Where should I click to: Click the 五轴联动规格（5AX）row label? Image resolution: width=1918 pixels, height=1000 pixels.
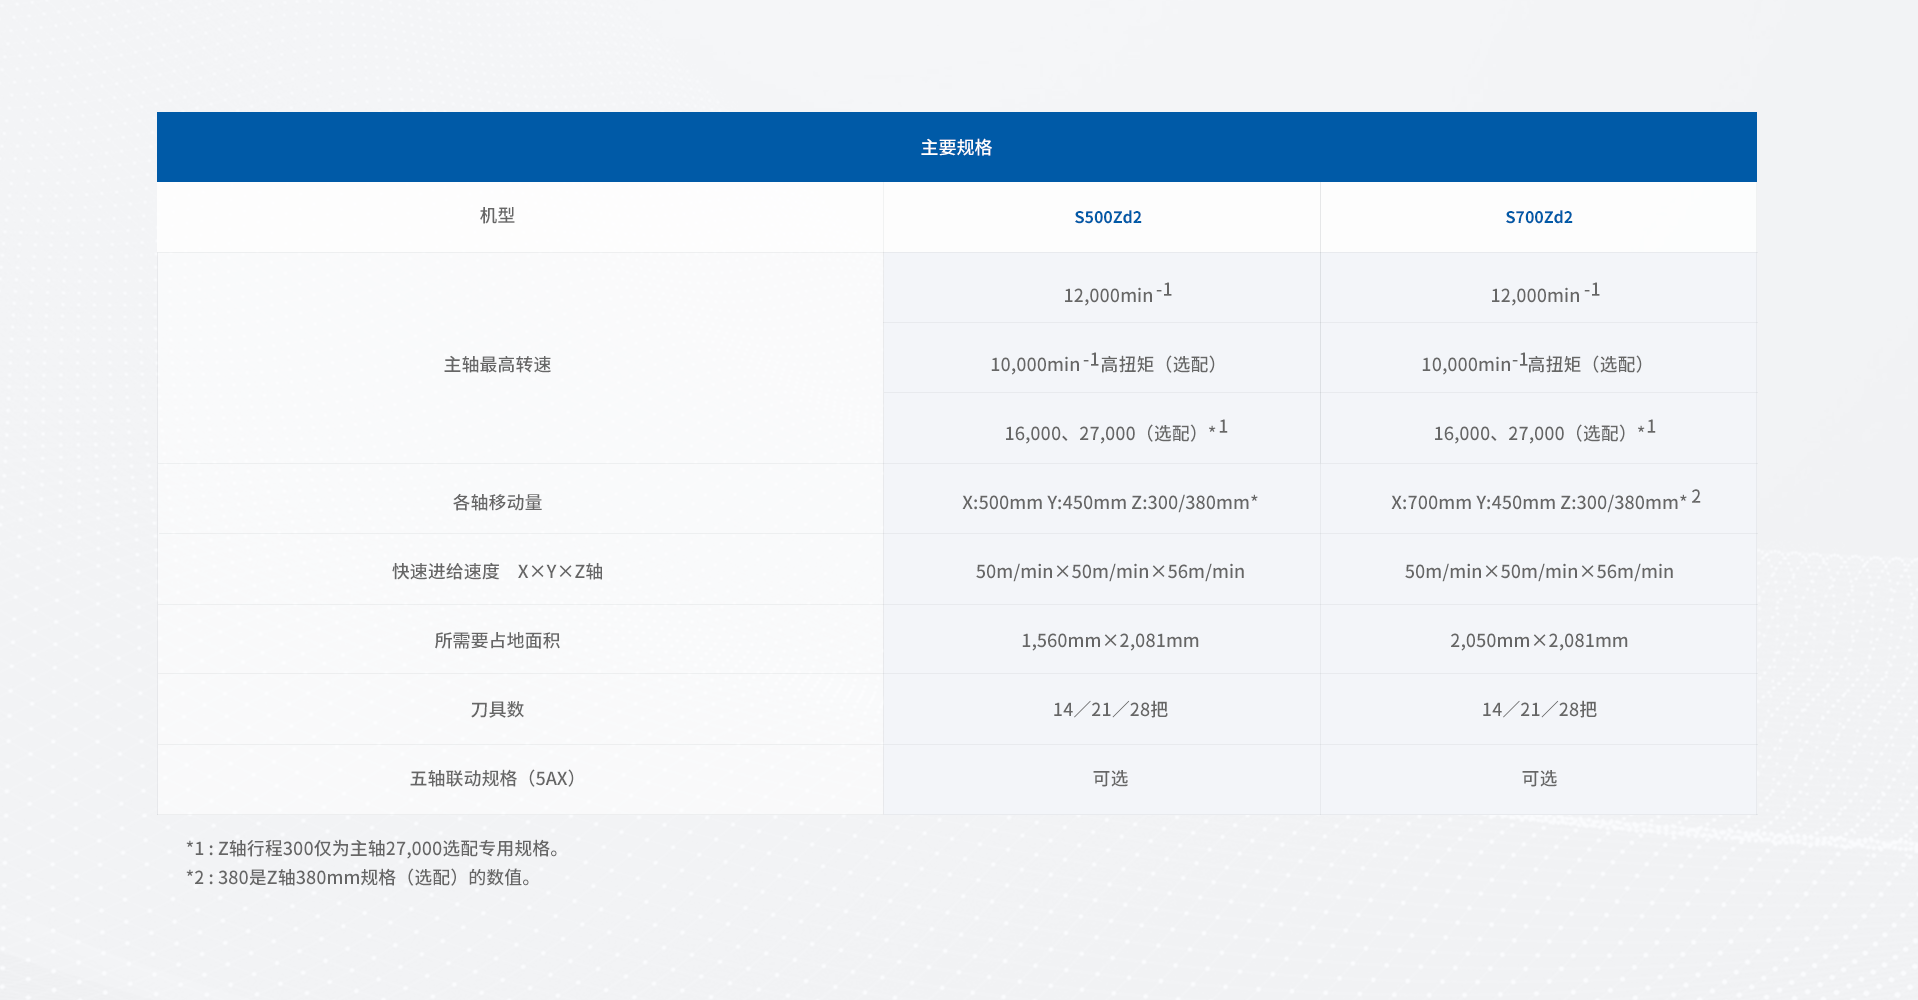tap(497, 778)
